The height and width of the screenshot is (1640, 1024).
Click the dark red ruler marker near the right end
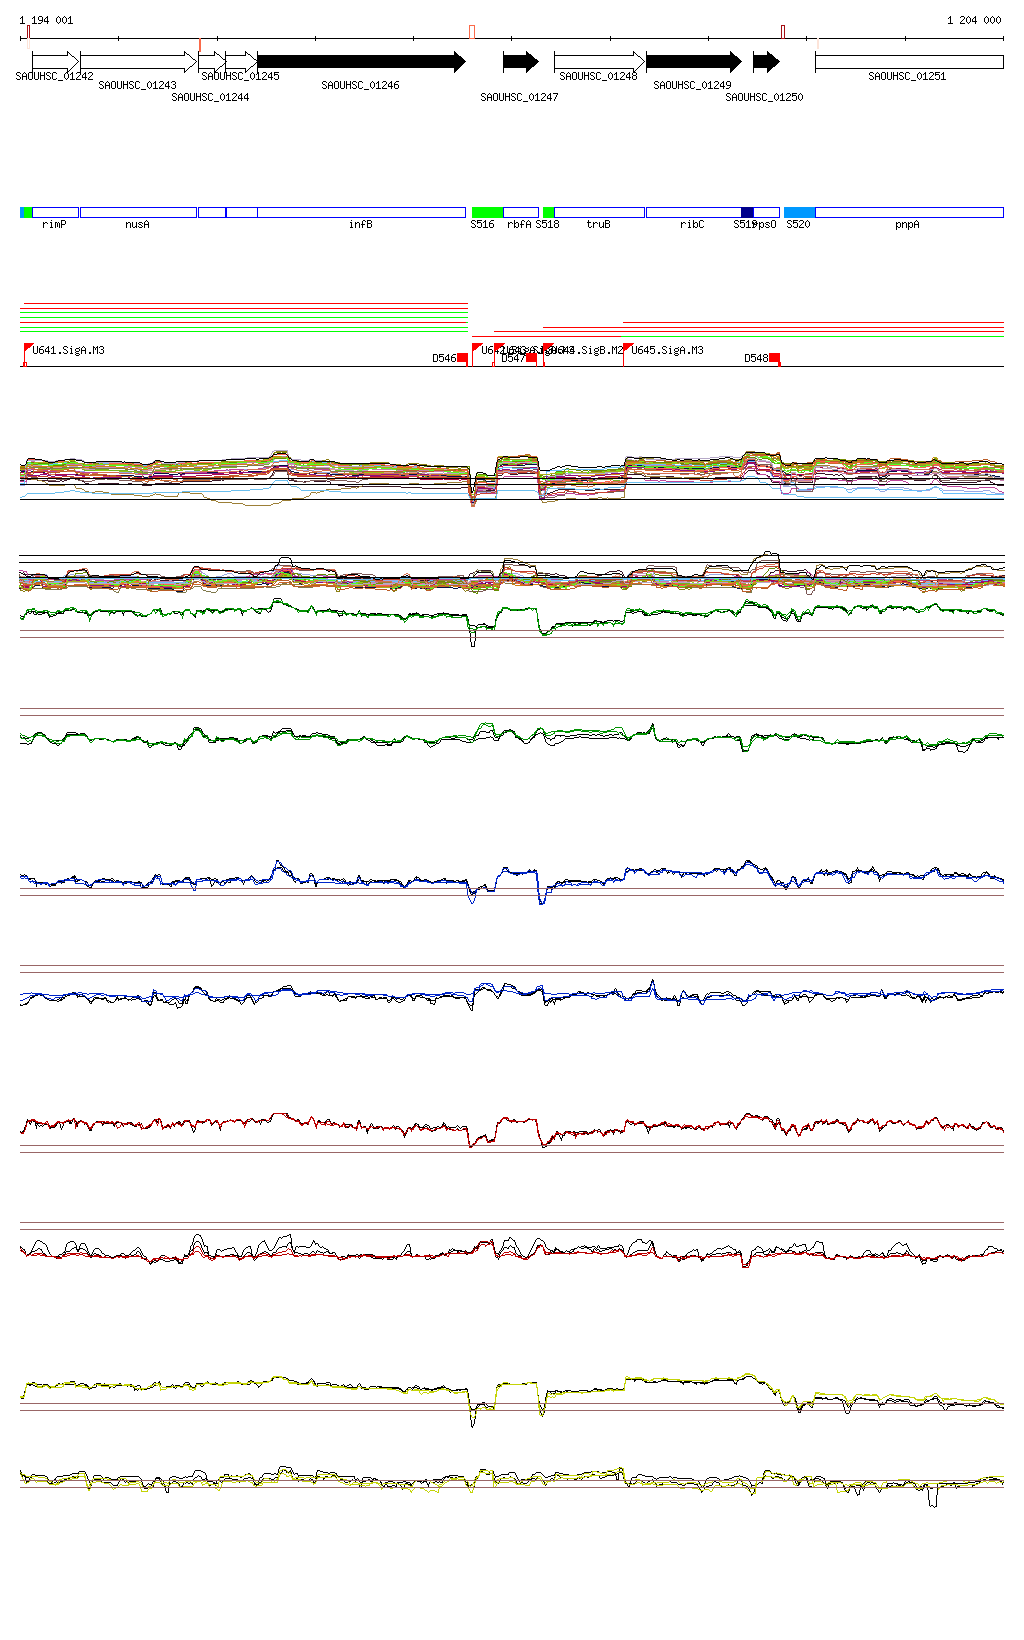point(783,32)
